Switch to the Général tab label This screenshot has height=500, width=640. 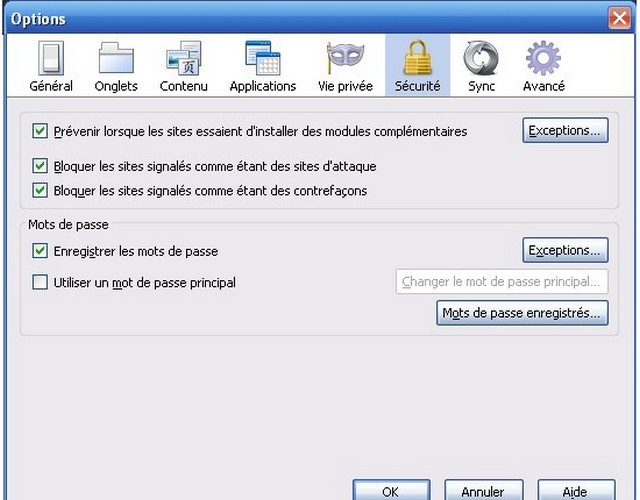[51, 86]
